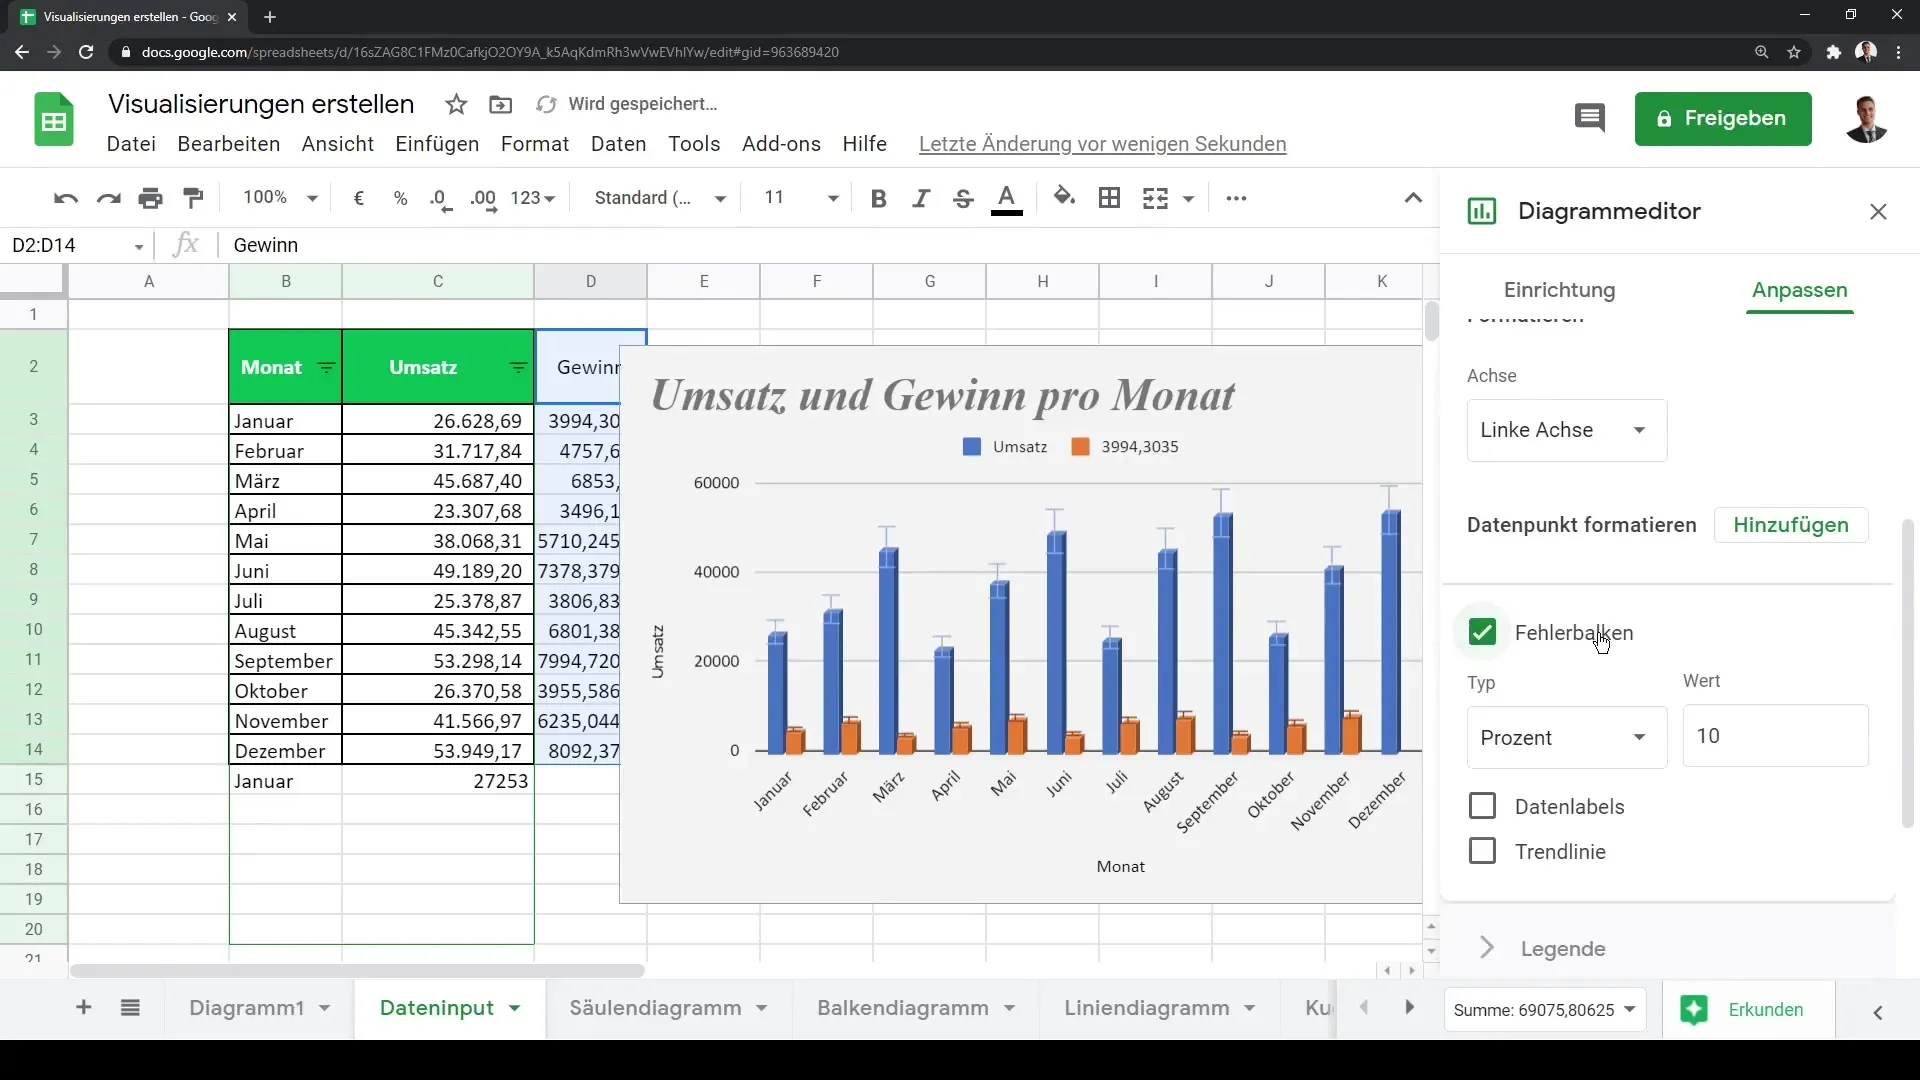
Task: Open the 123 number format dropdown
Action: (x=533, y=198)
